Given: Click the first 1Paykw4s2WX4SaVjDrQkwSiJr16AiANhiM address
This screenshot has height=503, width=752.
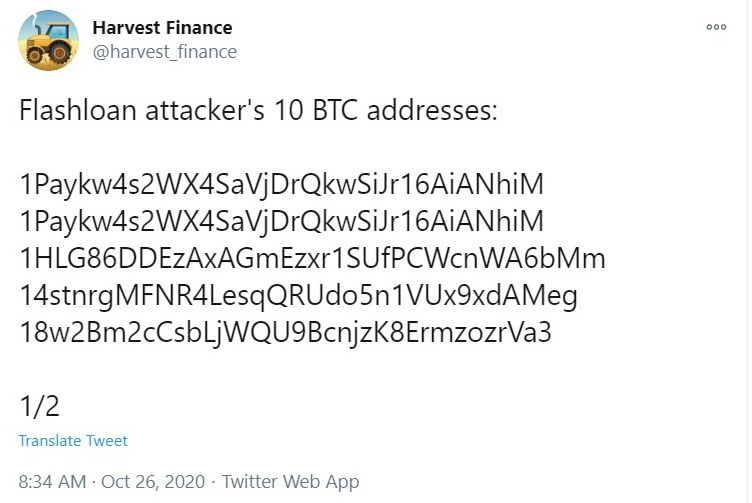Looking at the screenshot, I should click(x=282, y=185).
